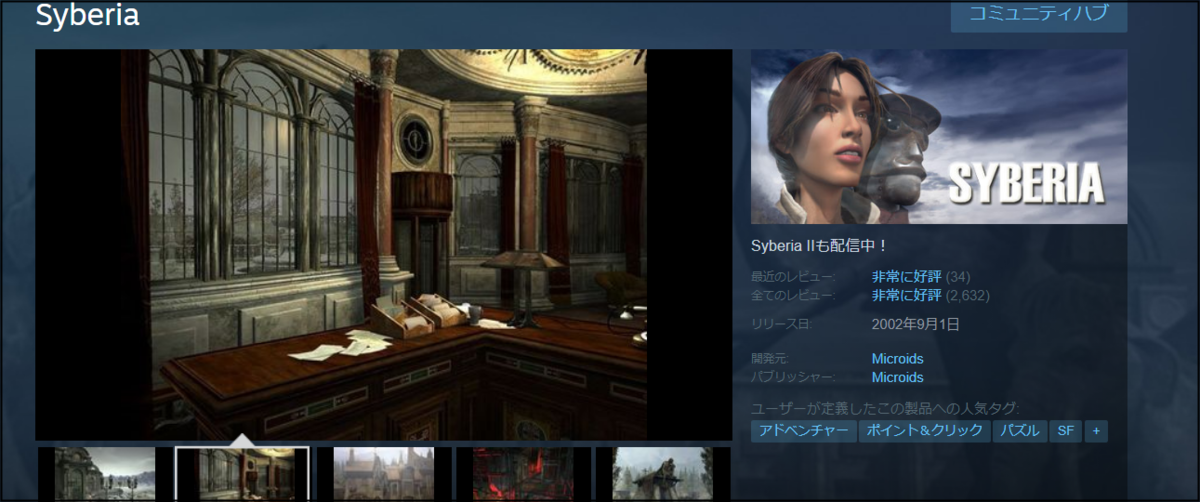Viewport: 1200px width, 502px height.
Task: Click the パズル tag
Action: (1019, 431)
